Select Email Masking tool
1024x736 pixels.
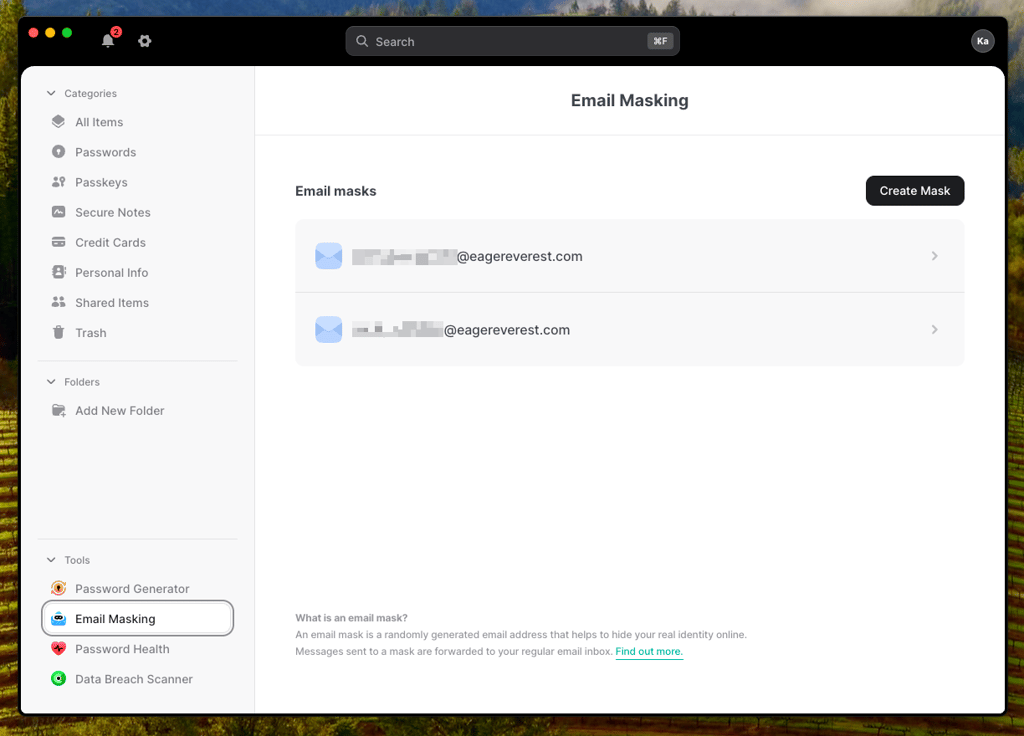coord(137,618)
